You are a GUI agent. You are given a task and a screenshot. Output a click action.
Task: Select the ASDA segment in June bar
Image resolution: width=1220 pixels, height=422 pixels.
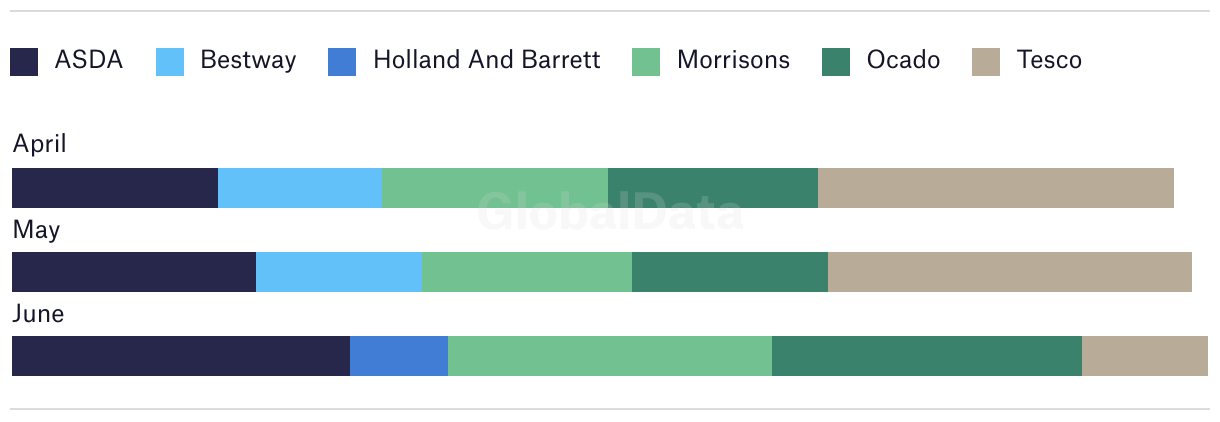pos(181,356)
